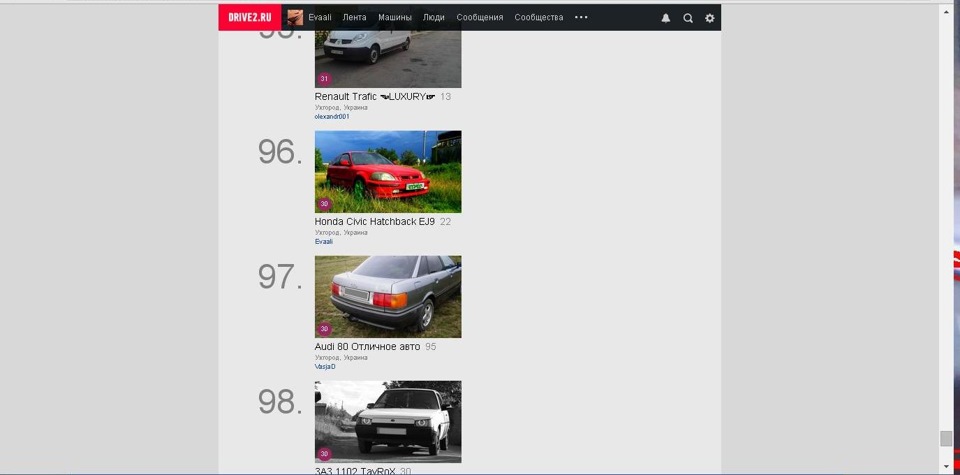Click the 30 badge on the ZAZ 1102 photo
960x475 pixels.
(324, 454)
